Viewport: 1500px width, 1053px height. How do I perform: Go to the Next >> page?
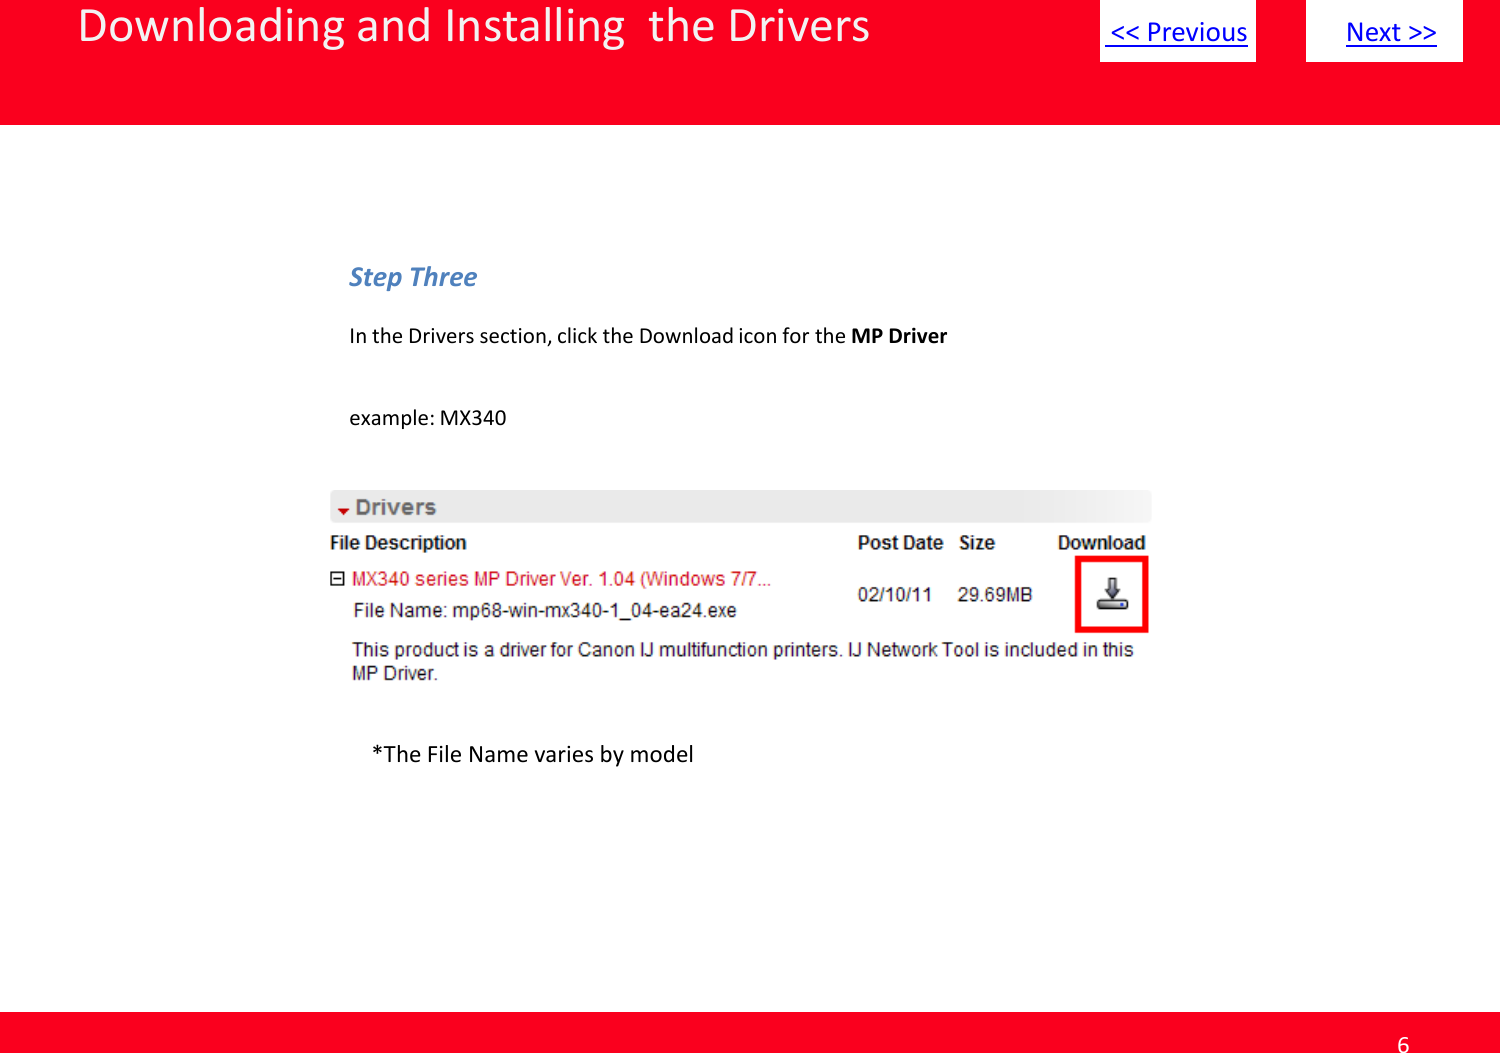1391,32
